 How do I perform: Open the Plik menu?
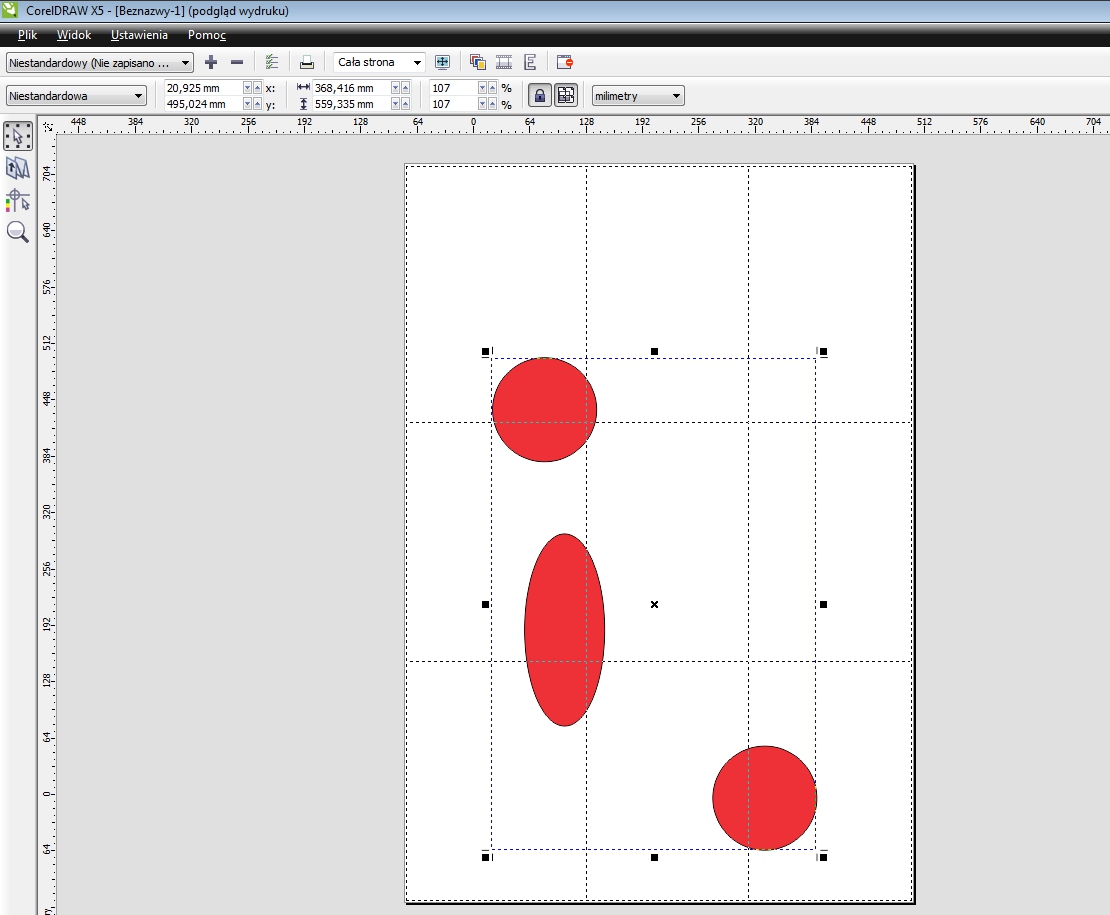27,35
